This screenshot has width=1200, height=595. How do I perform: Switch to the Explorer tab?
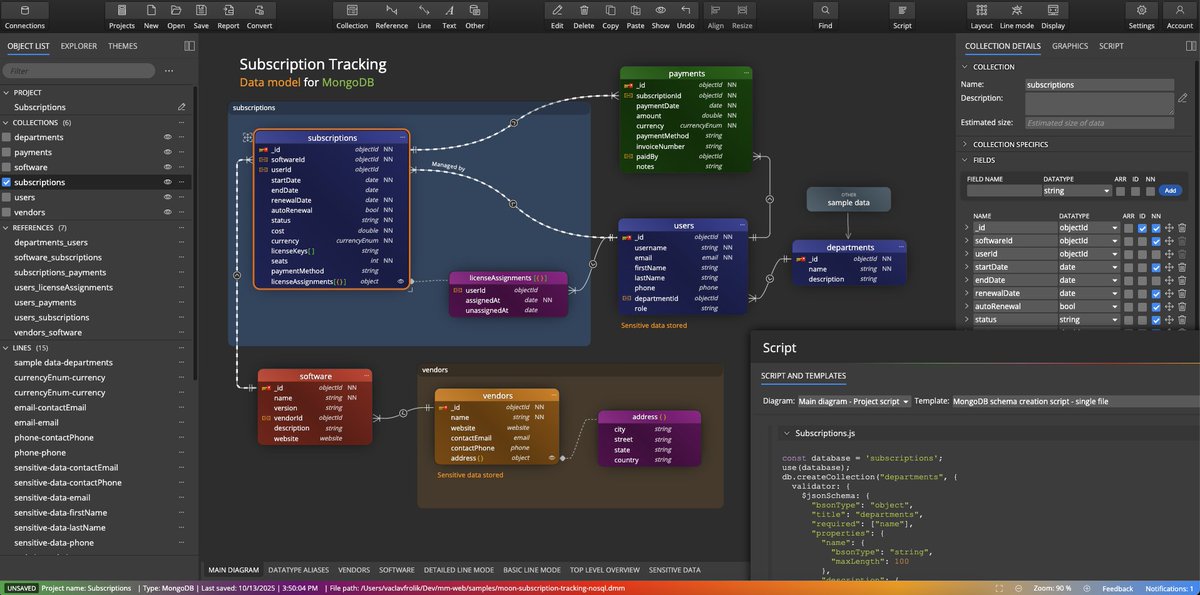click(79, 46)
